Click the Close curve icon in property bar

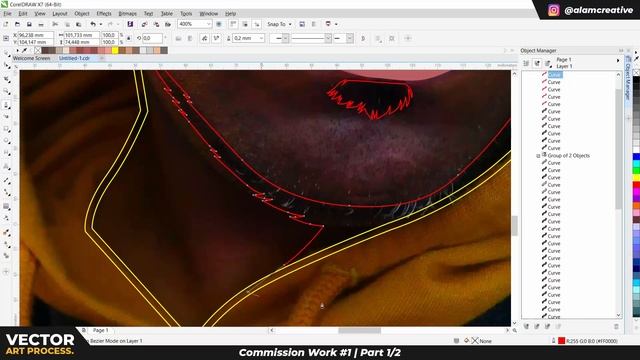click(362, 38)
